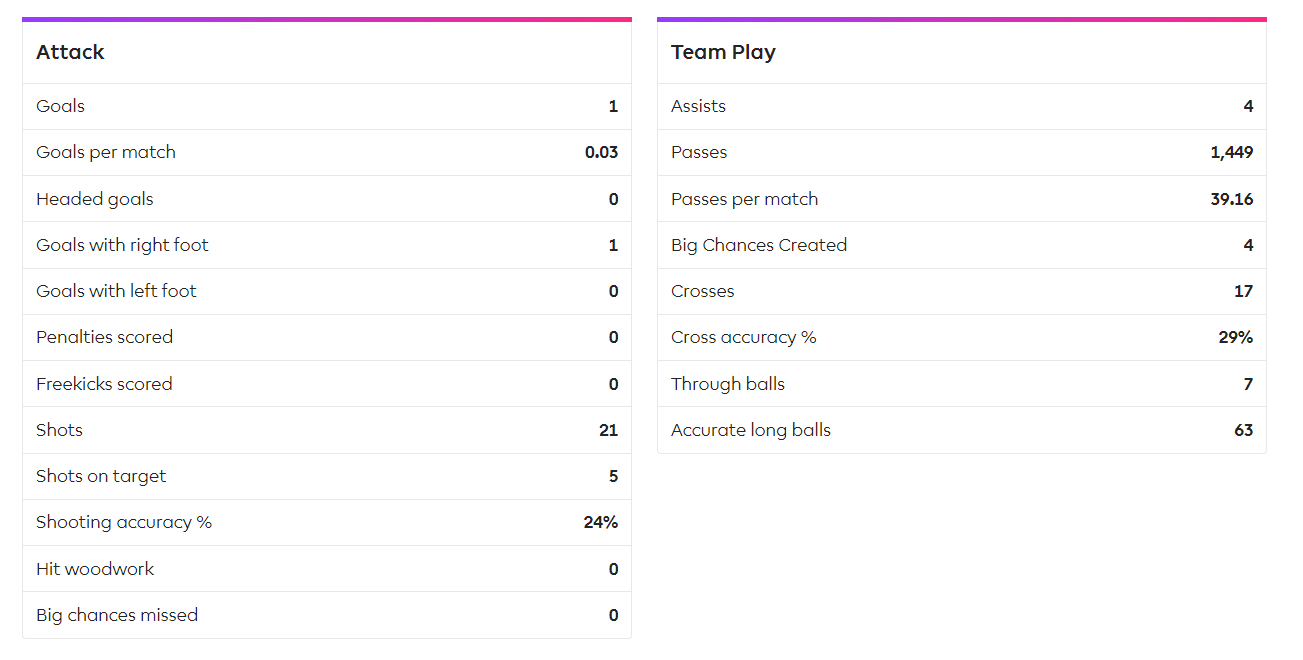The height and width of the screenshot is (660, 1303).
Task: Click the Through balls row
Action: [962, 384]
